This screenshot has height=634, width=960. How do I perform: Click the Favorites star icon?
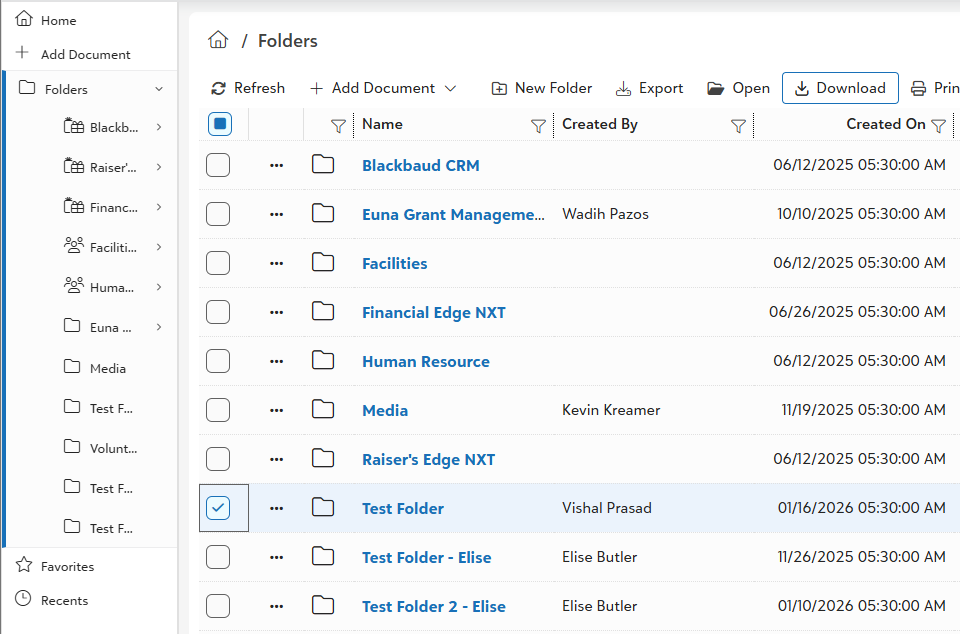(24, 564)
